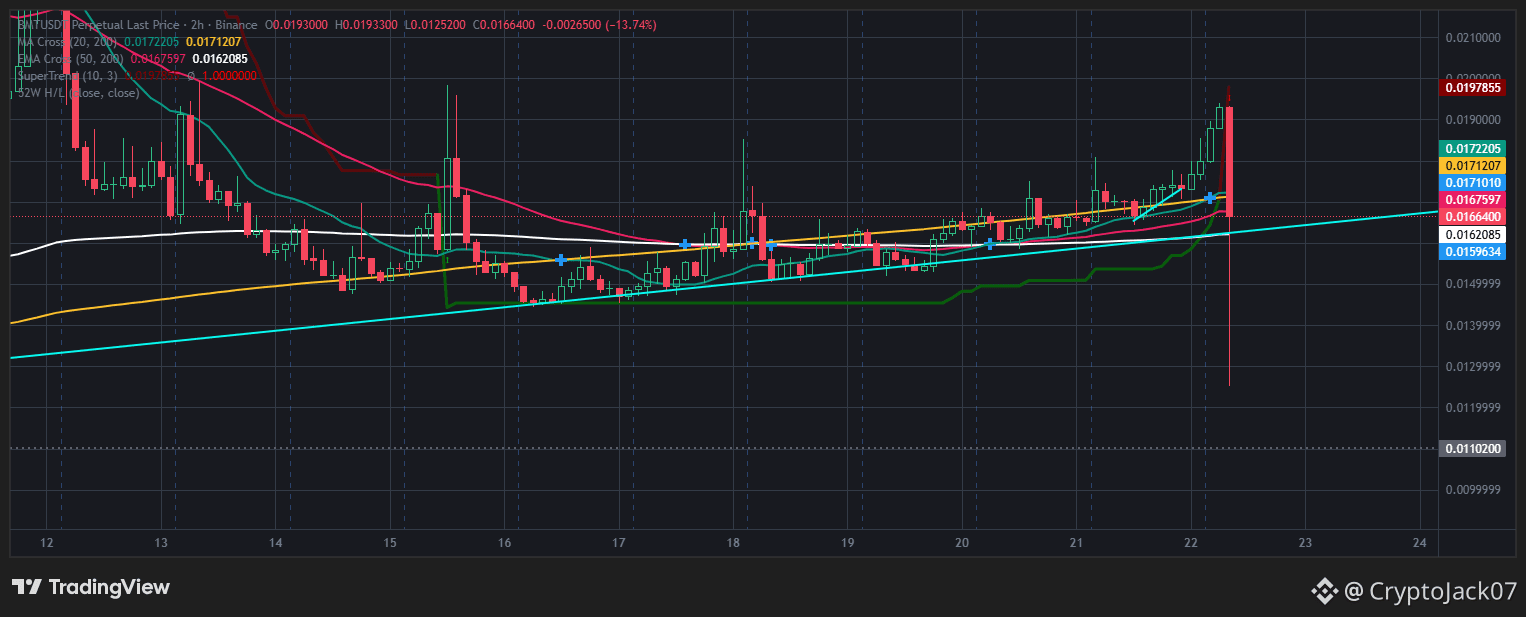1526x617 pixels.
Task: Click date 23 on the time axis
Action: (x=1305, y=543)
